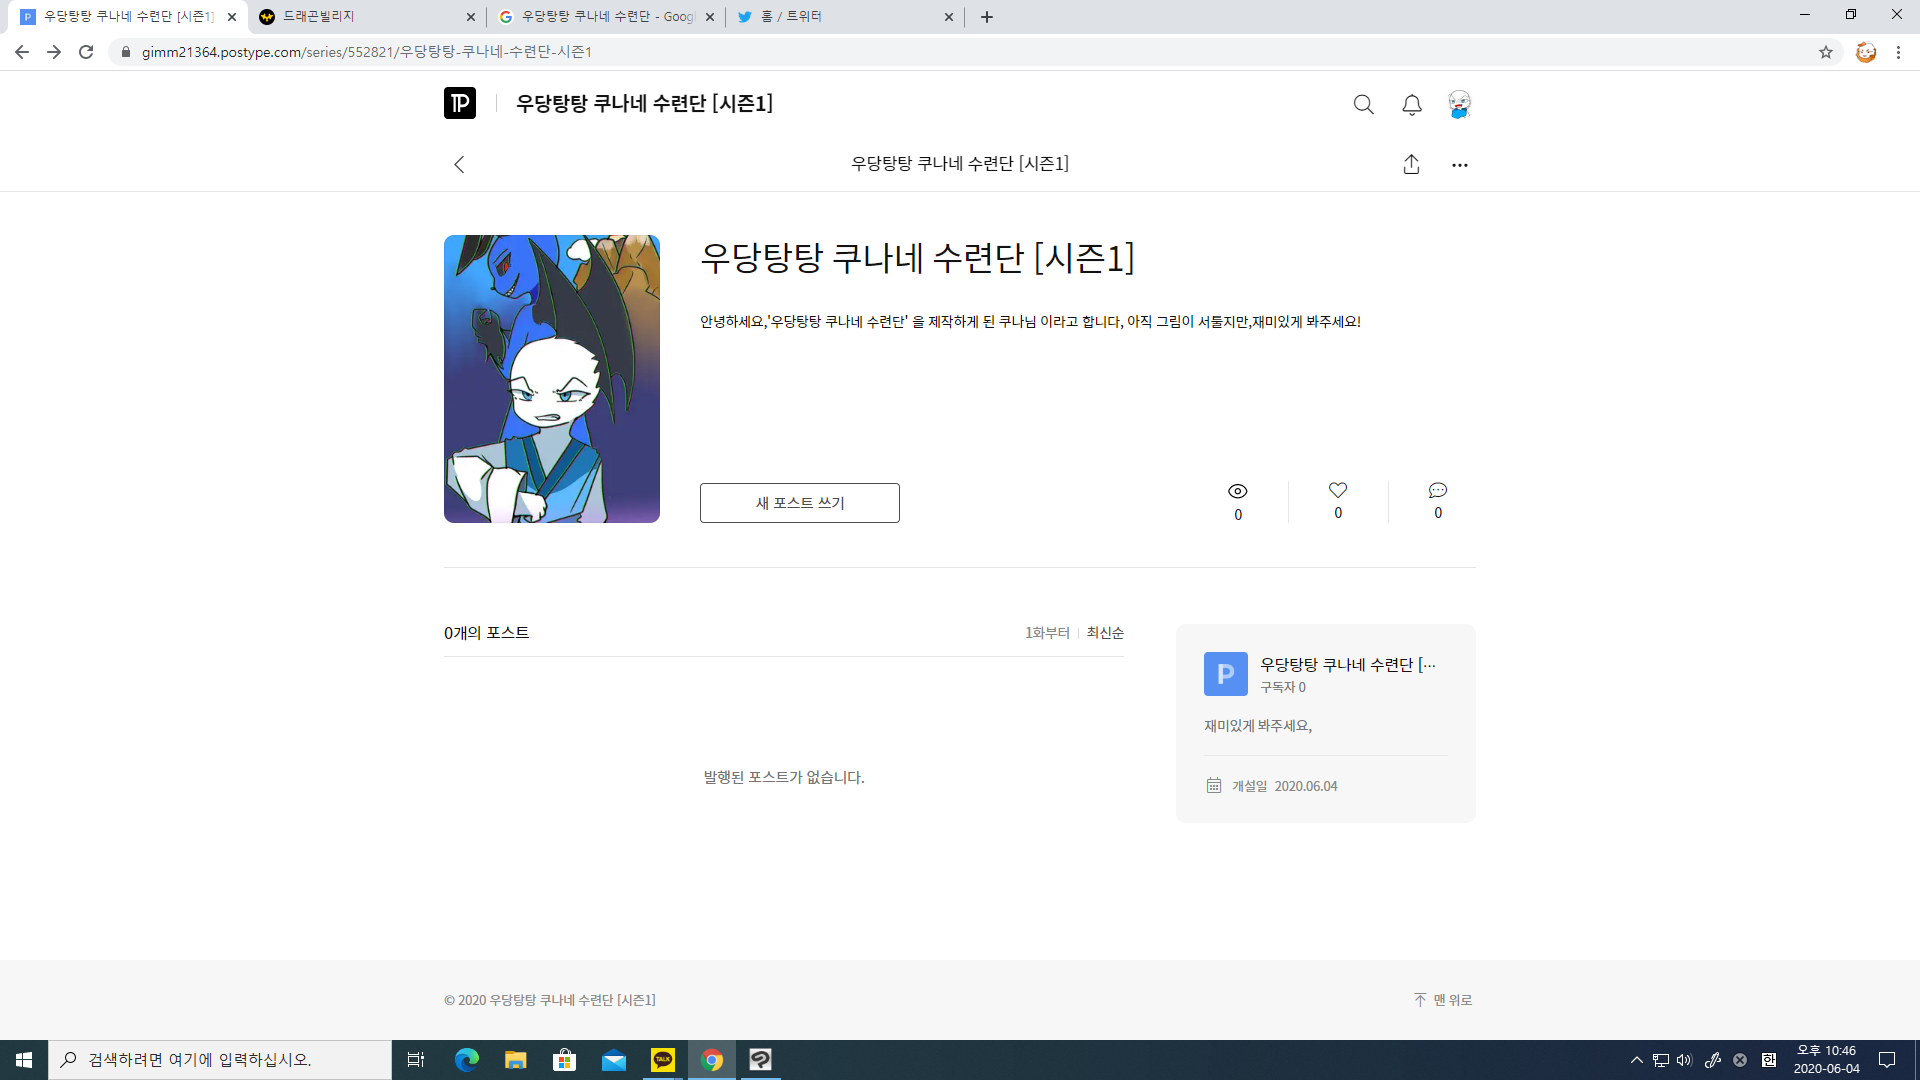Screen dimensions: 1920x1080
Task: Select the active Postype browser tab
Action: (x=125, y=17)
